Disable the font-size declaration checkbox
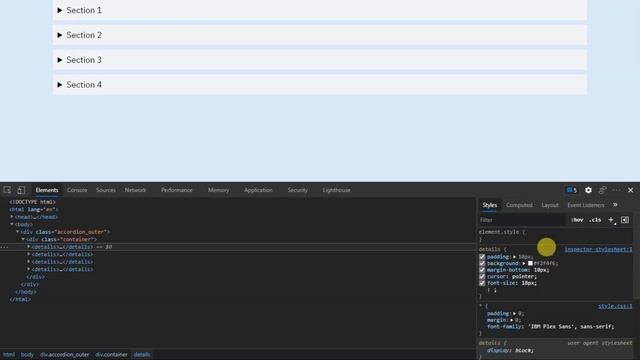The height and width of the screenshot is (360, 640). 482,283
